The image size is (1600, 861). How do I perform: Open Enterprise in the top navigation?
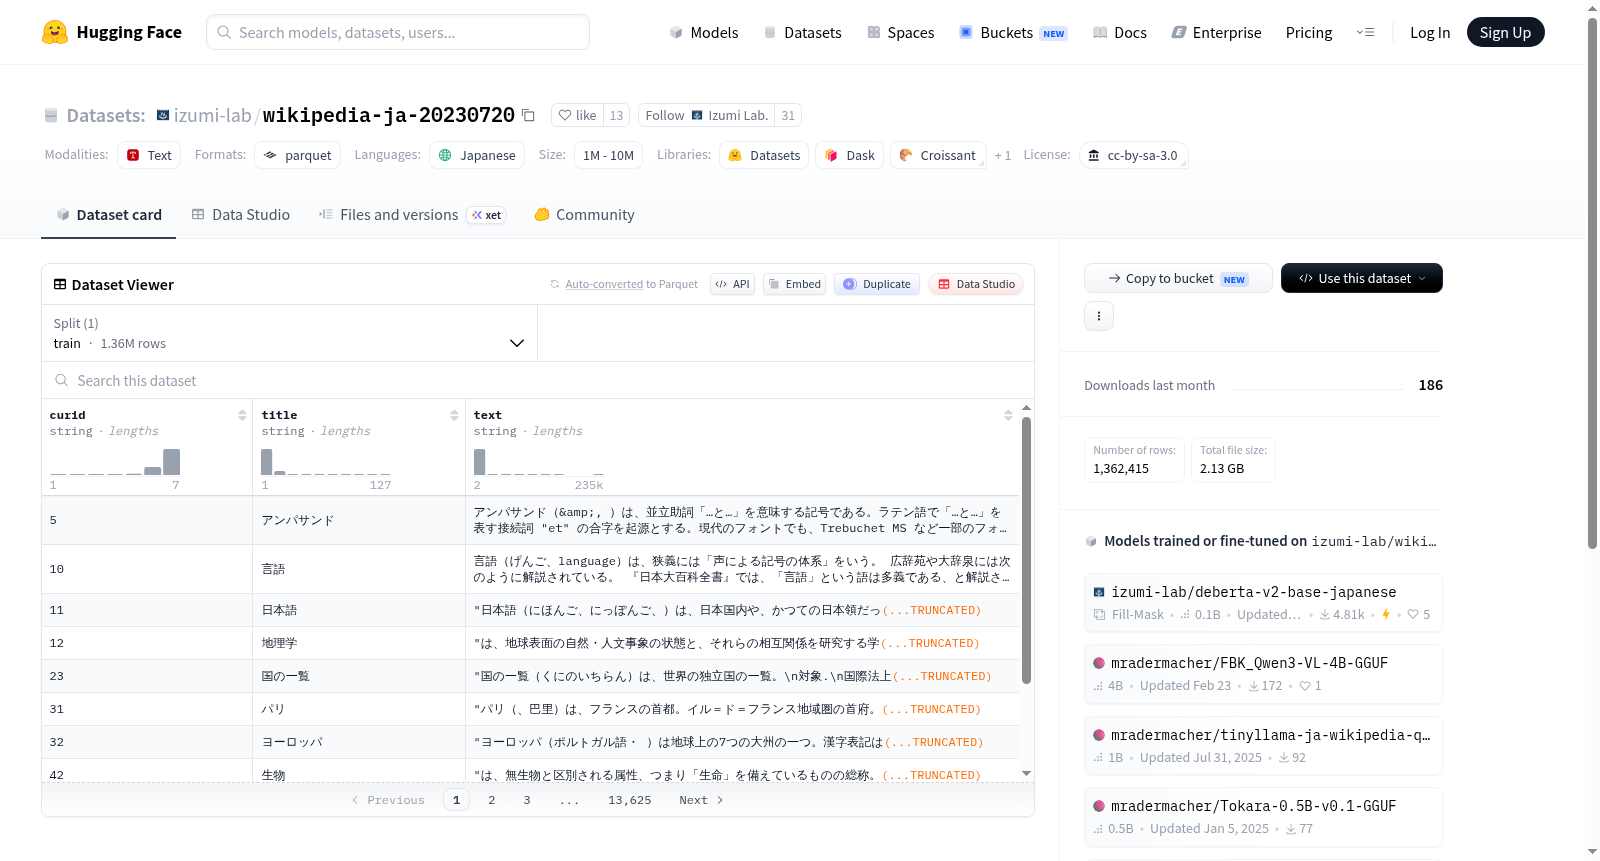point(1216,32)
